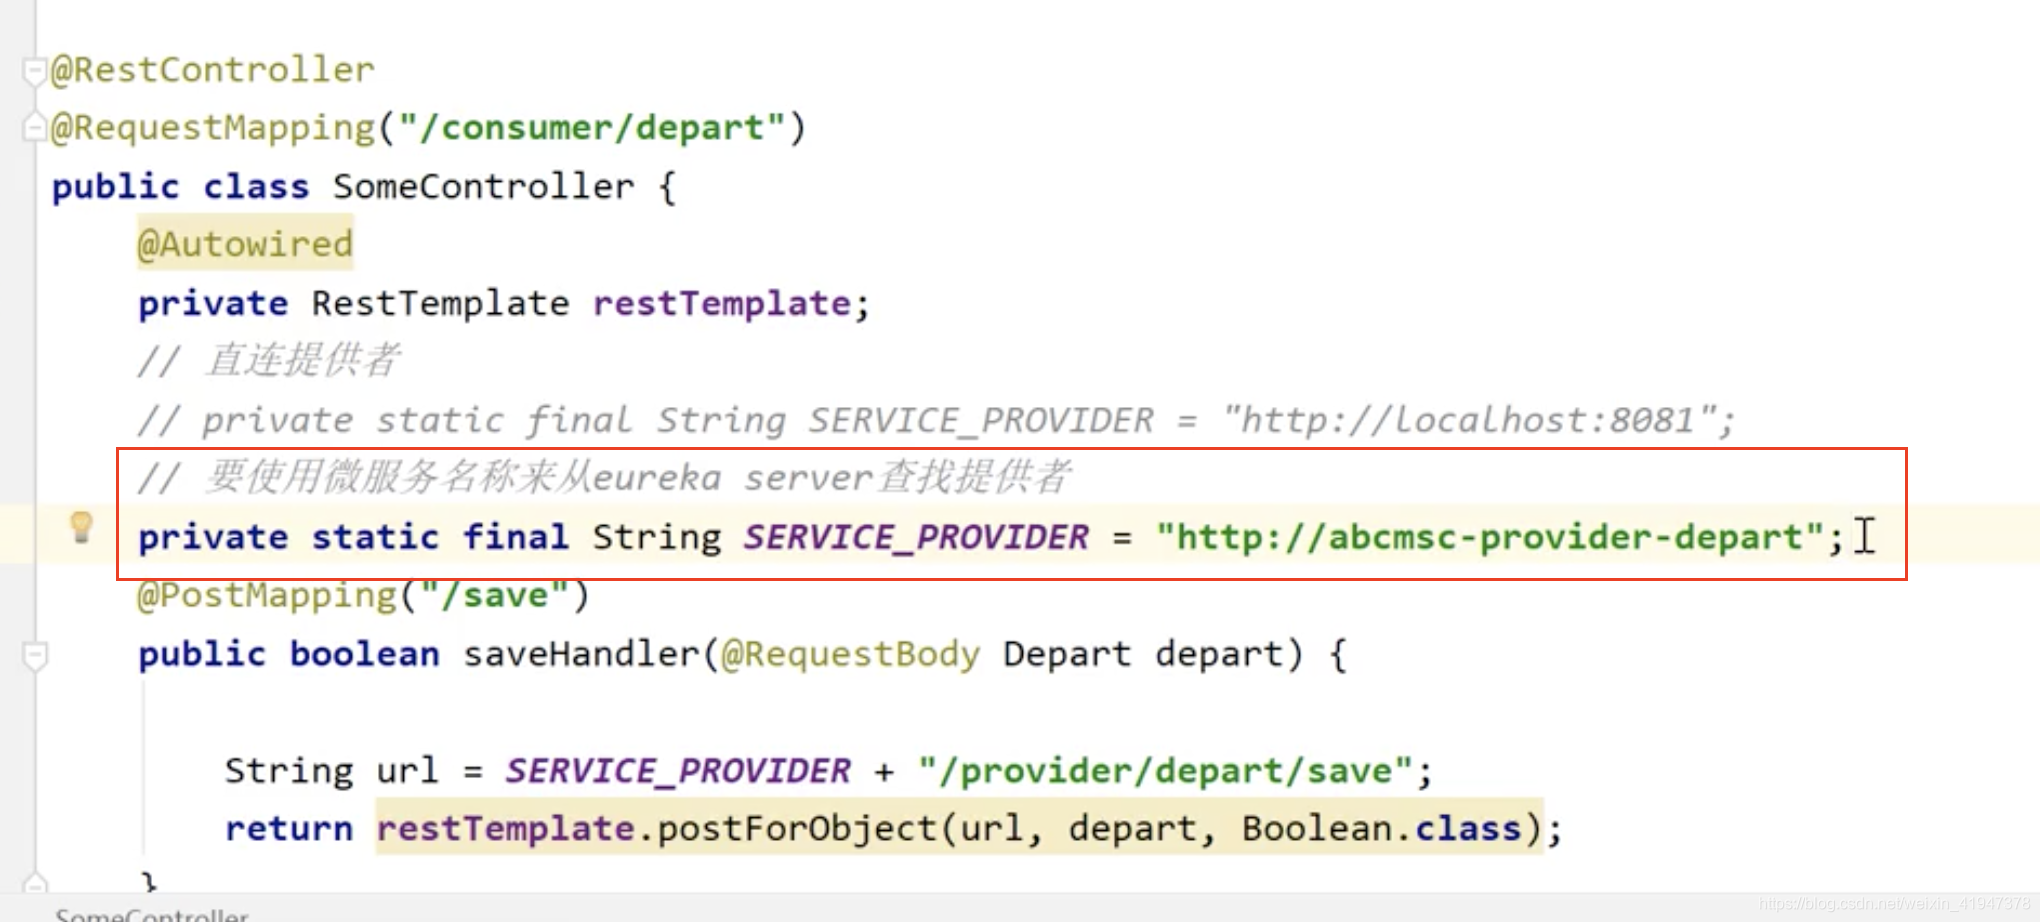Click the saveHandler method name
Screen dimensions: 2040x922
point(581,654)
